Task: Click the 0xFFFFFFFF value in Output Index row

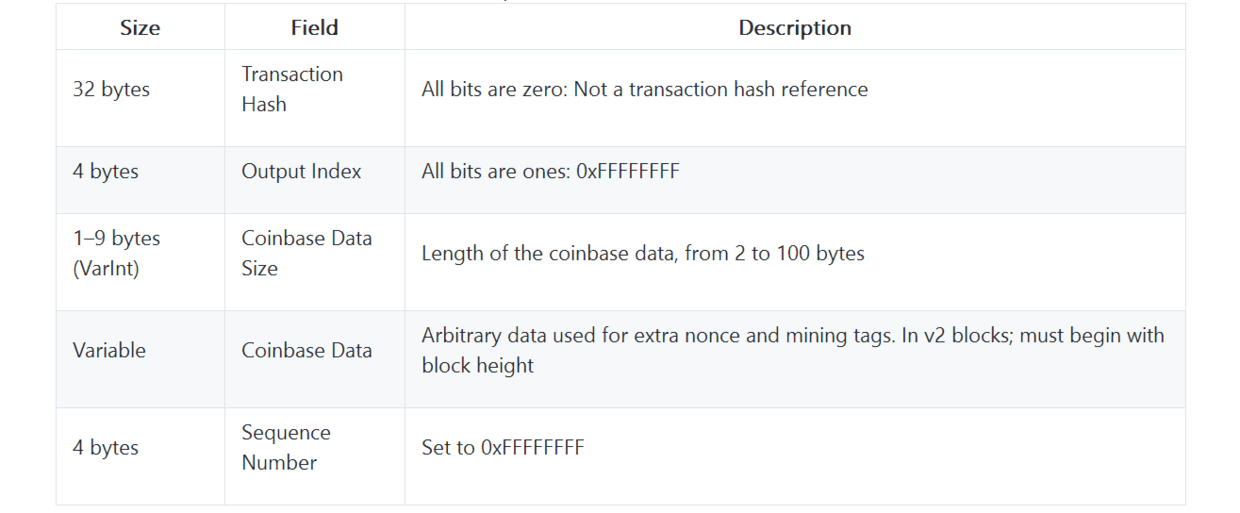Action: [x=627, y=171]
